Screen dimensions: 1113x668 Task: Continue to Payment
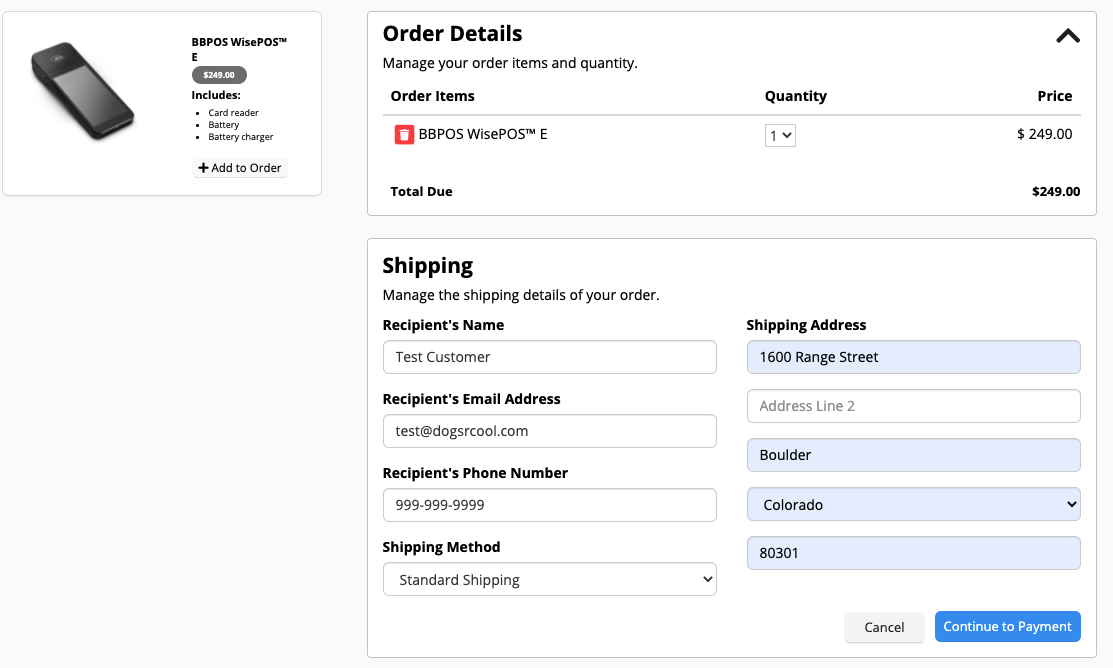click(1007, 627)
